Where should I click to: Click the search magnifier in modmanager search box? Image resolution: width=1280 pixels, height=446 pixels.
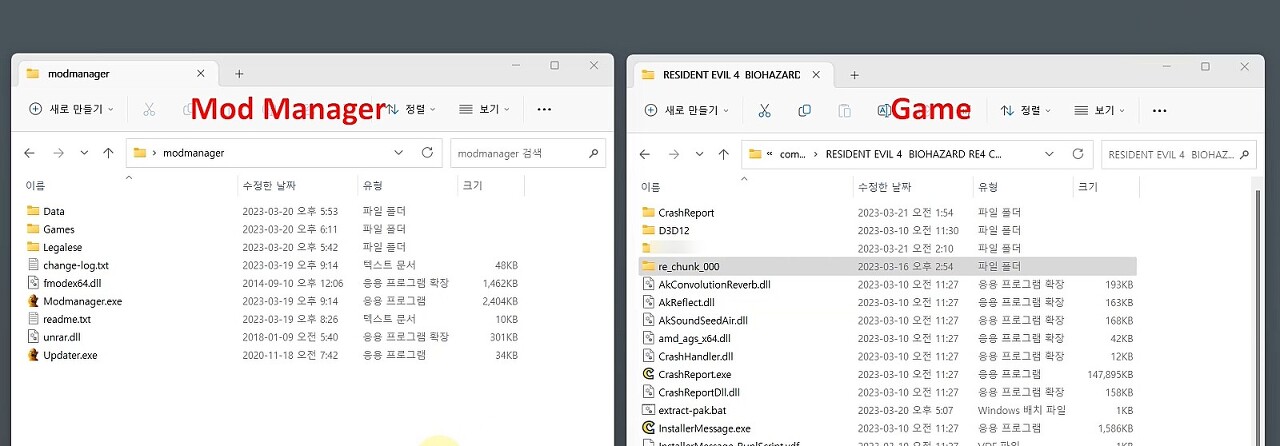point(593,153)
